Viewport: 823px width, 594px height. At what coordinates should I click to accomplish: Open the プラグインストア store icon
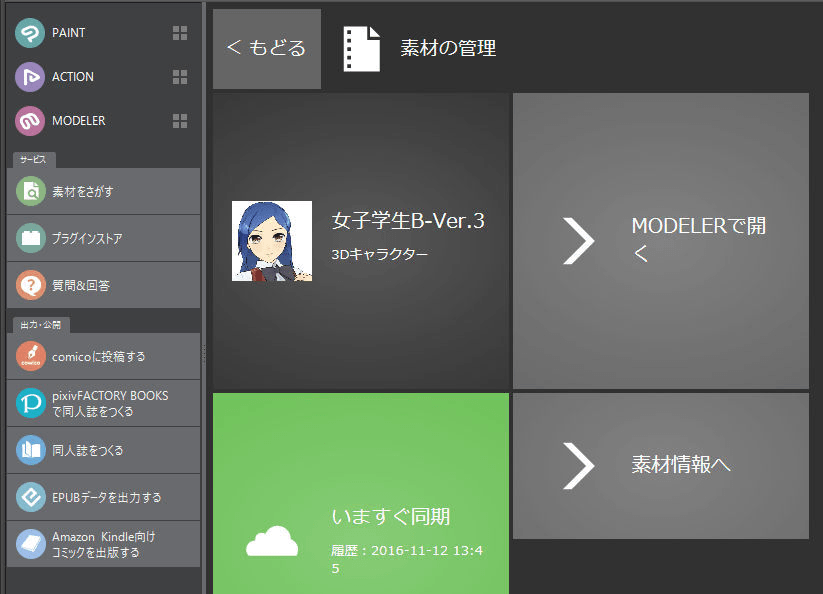pyautogui.click(x=29, y=238)
